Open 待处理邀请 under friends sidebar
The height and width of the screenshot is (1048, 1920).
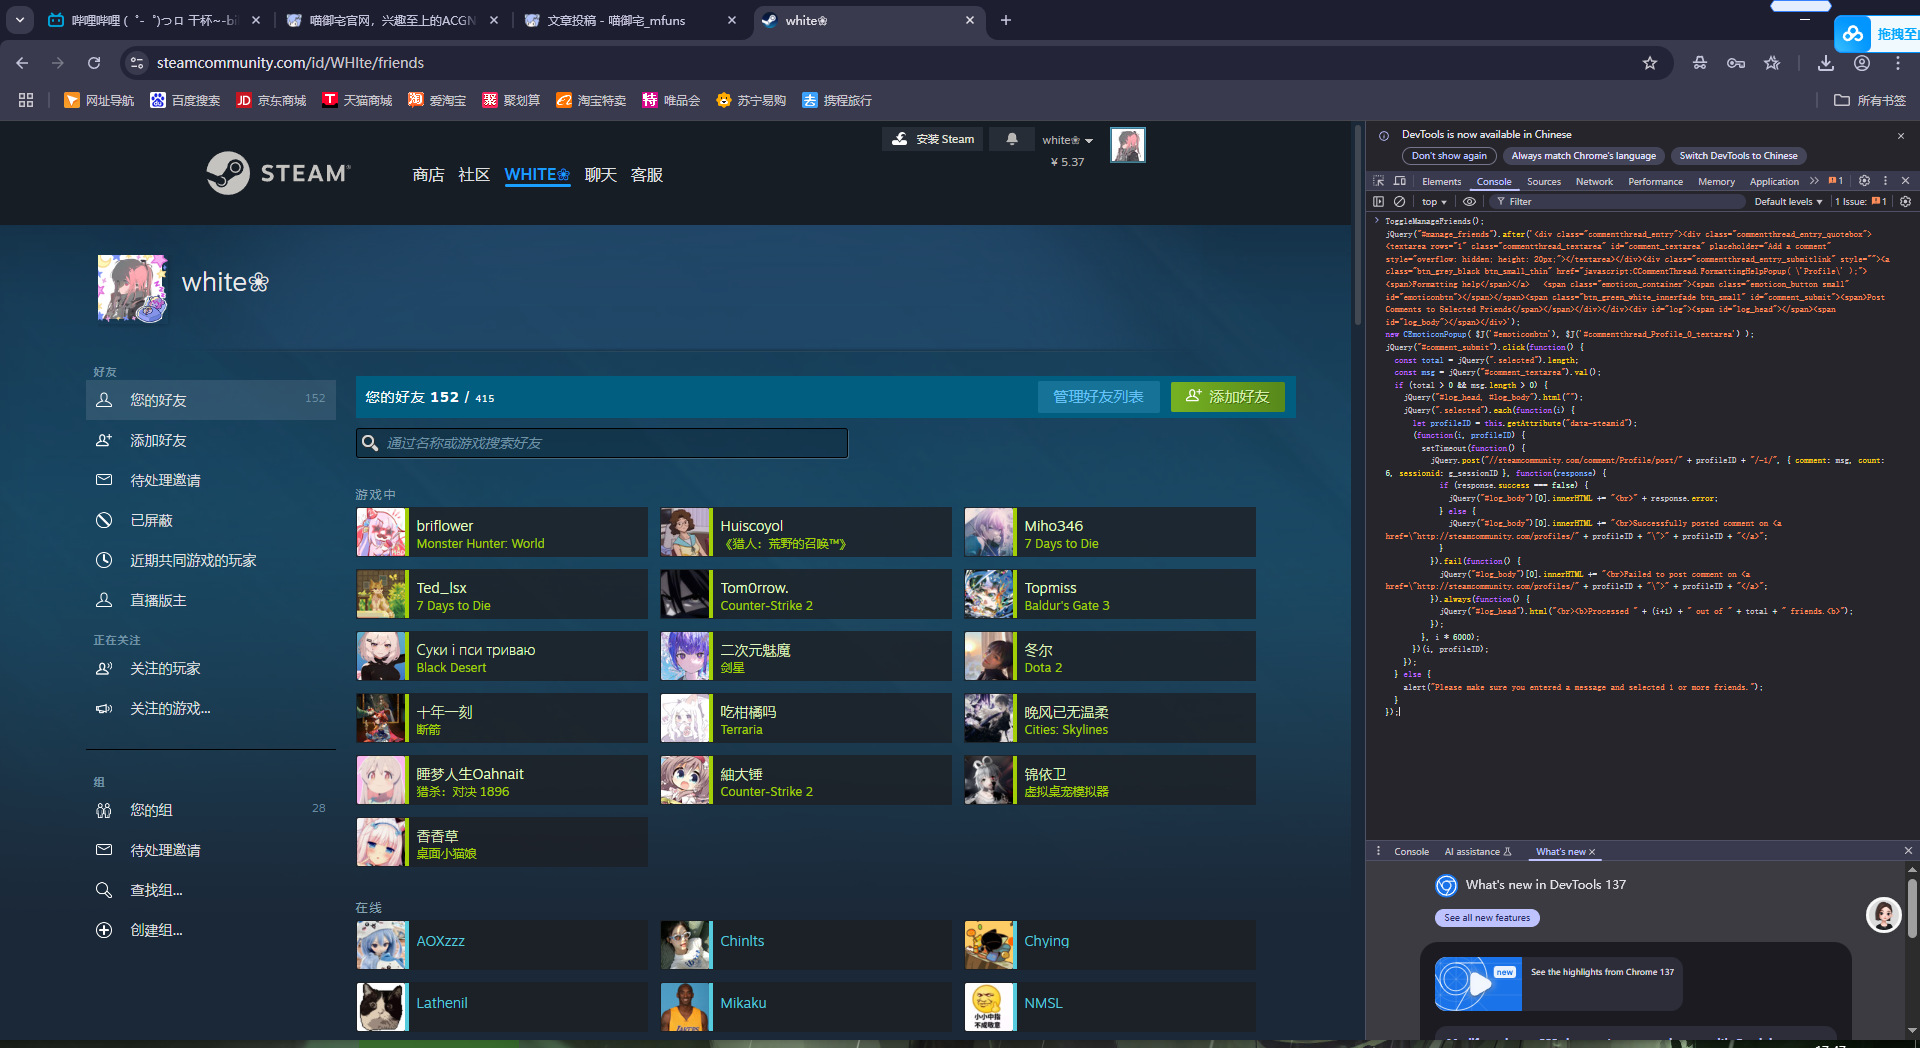coord(211,480)
